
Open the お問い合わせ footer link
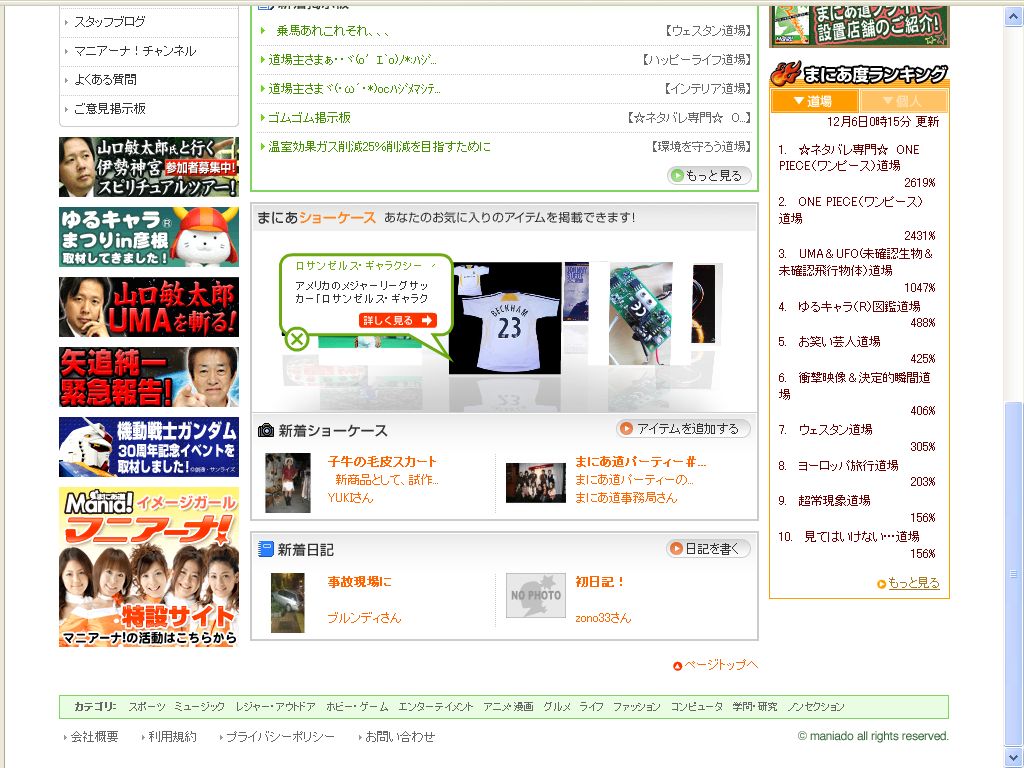400,736
